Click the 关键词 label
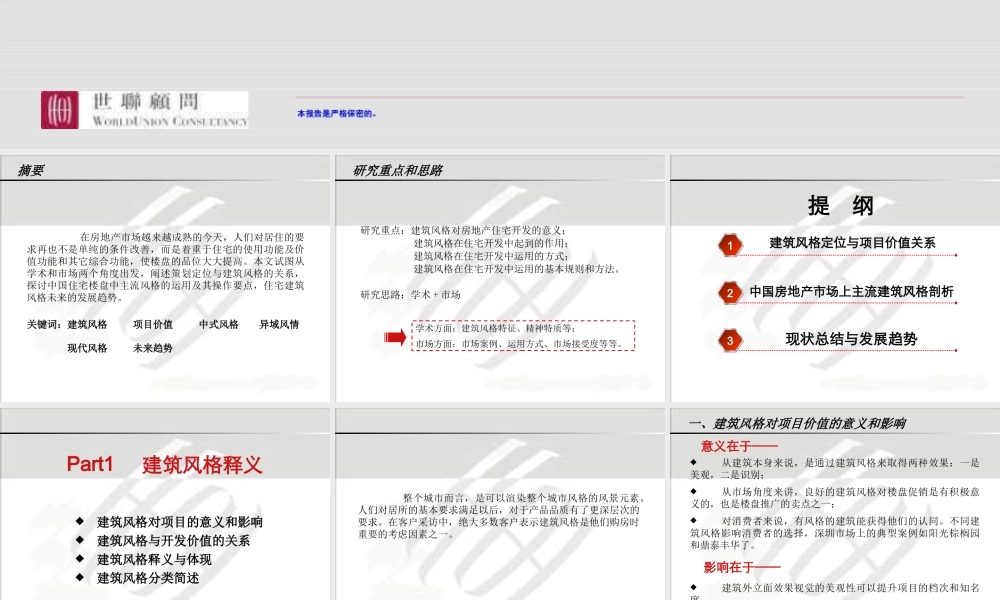 coord(44,325)
